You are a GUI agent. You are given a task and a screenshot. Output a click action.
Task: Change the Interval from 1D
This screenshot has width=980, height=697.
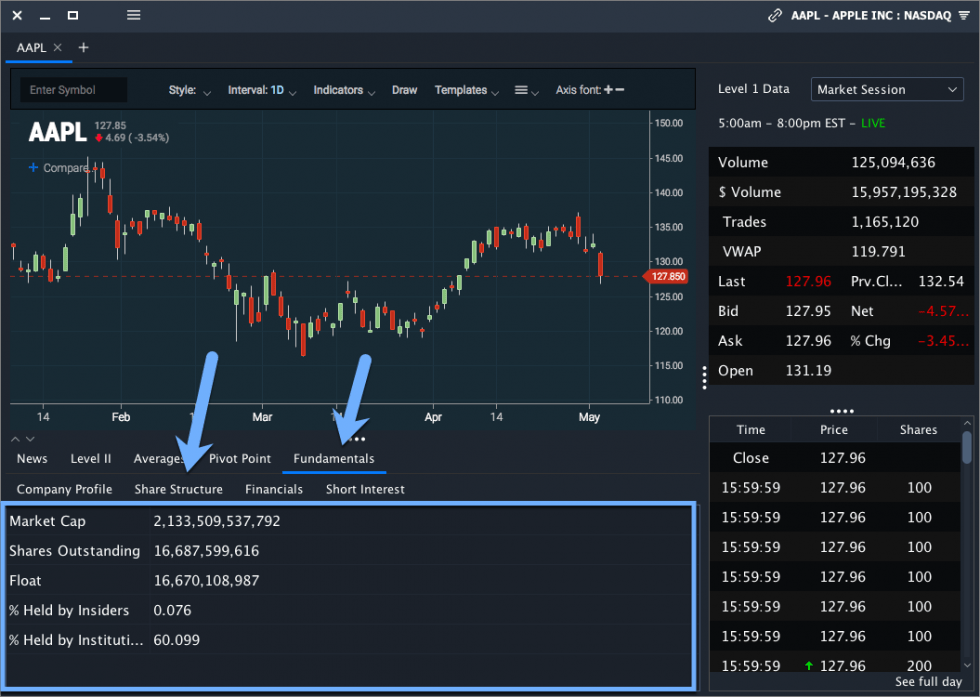(x=260, y=89)
